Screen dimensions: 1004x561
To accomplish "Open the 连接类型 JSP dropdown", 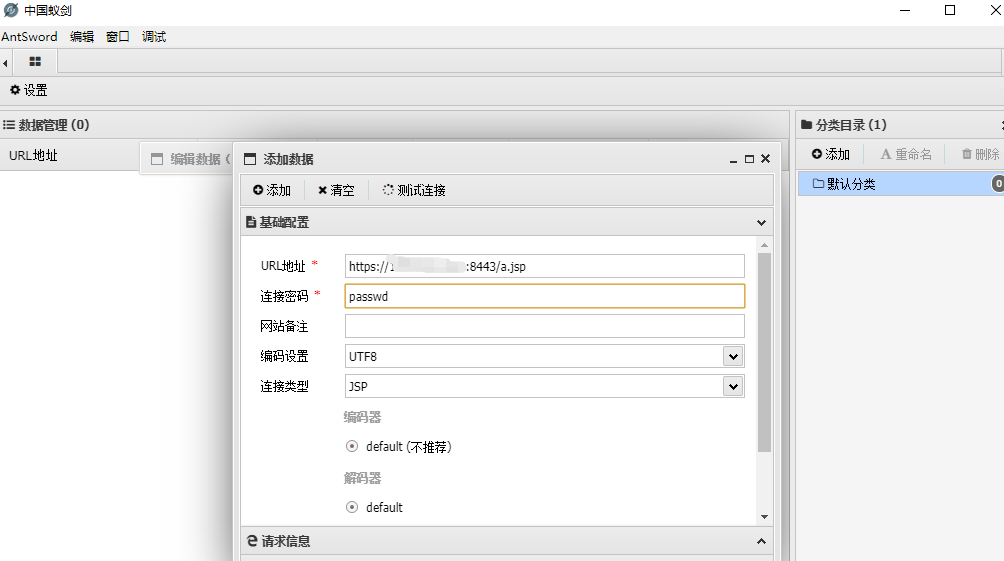I will point(733,386).
